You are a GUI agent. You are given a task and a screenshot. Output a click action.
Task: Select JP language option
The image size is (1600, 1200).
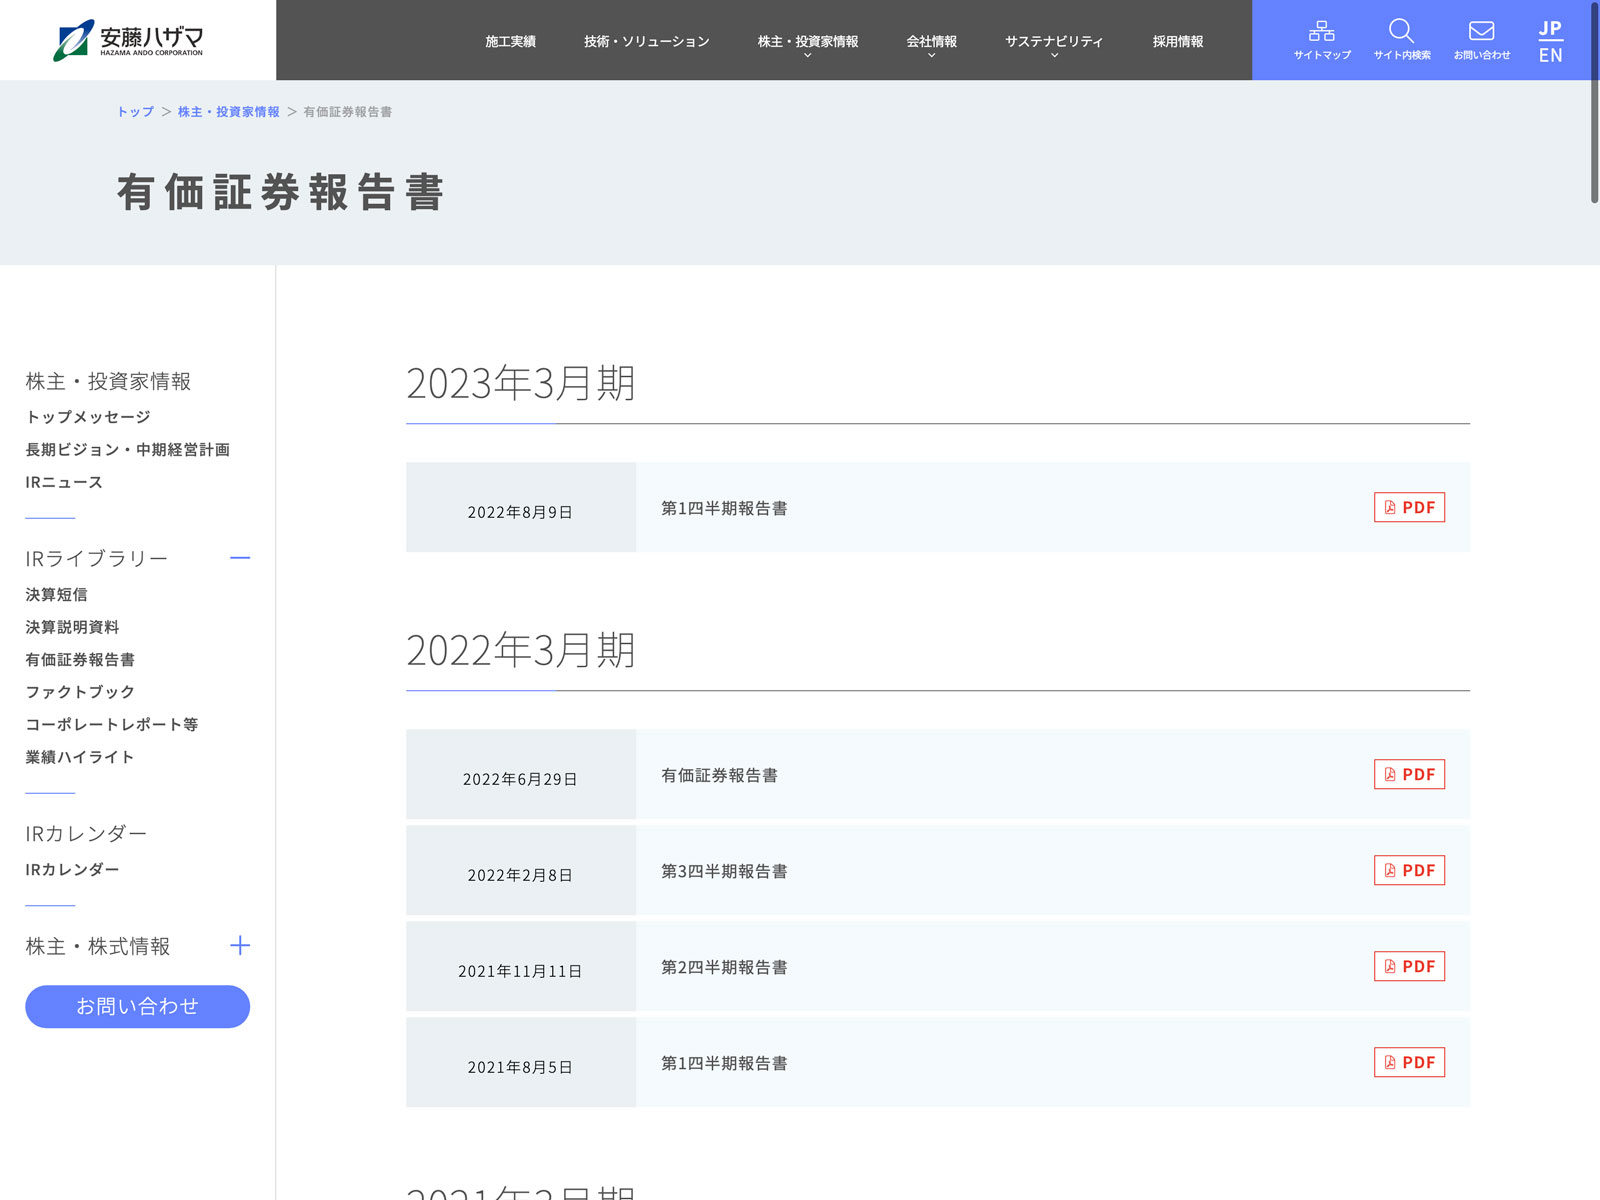1550,28
